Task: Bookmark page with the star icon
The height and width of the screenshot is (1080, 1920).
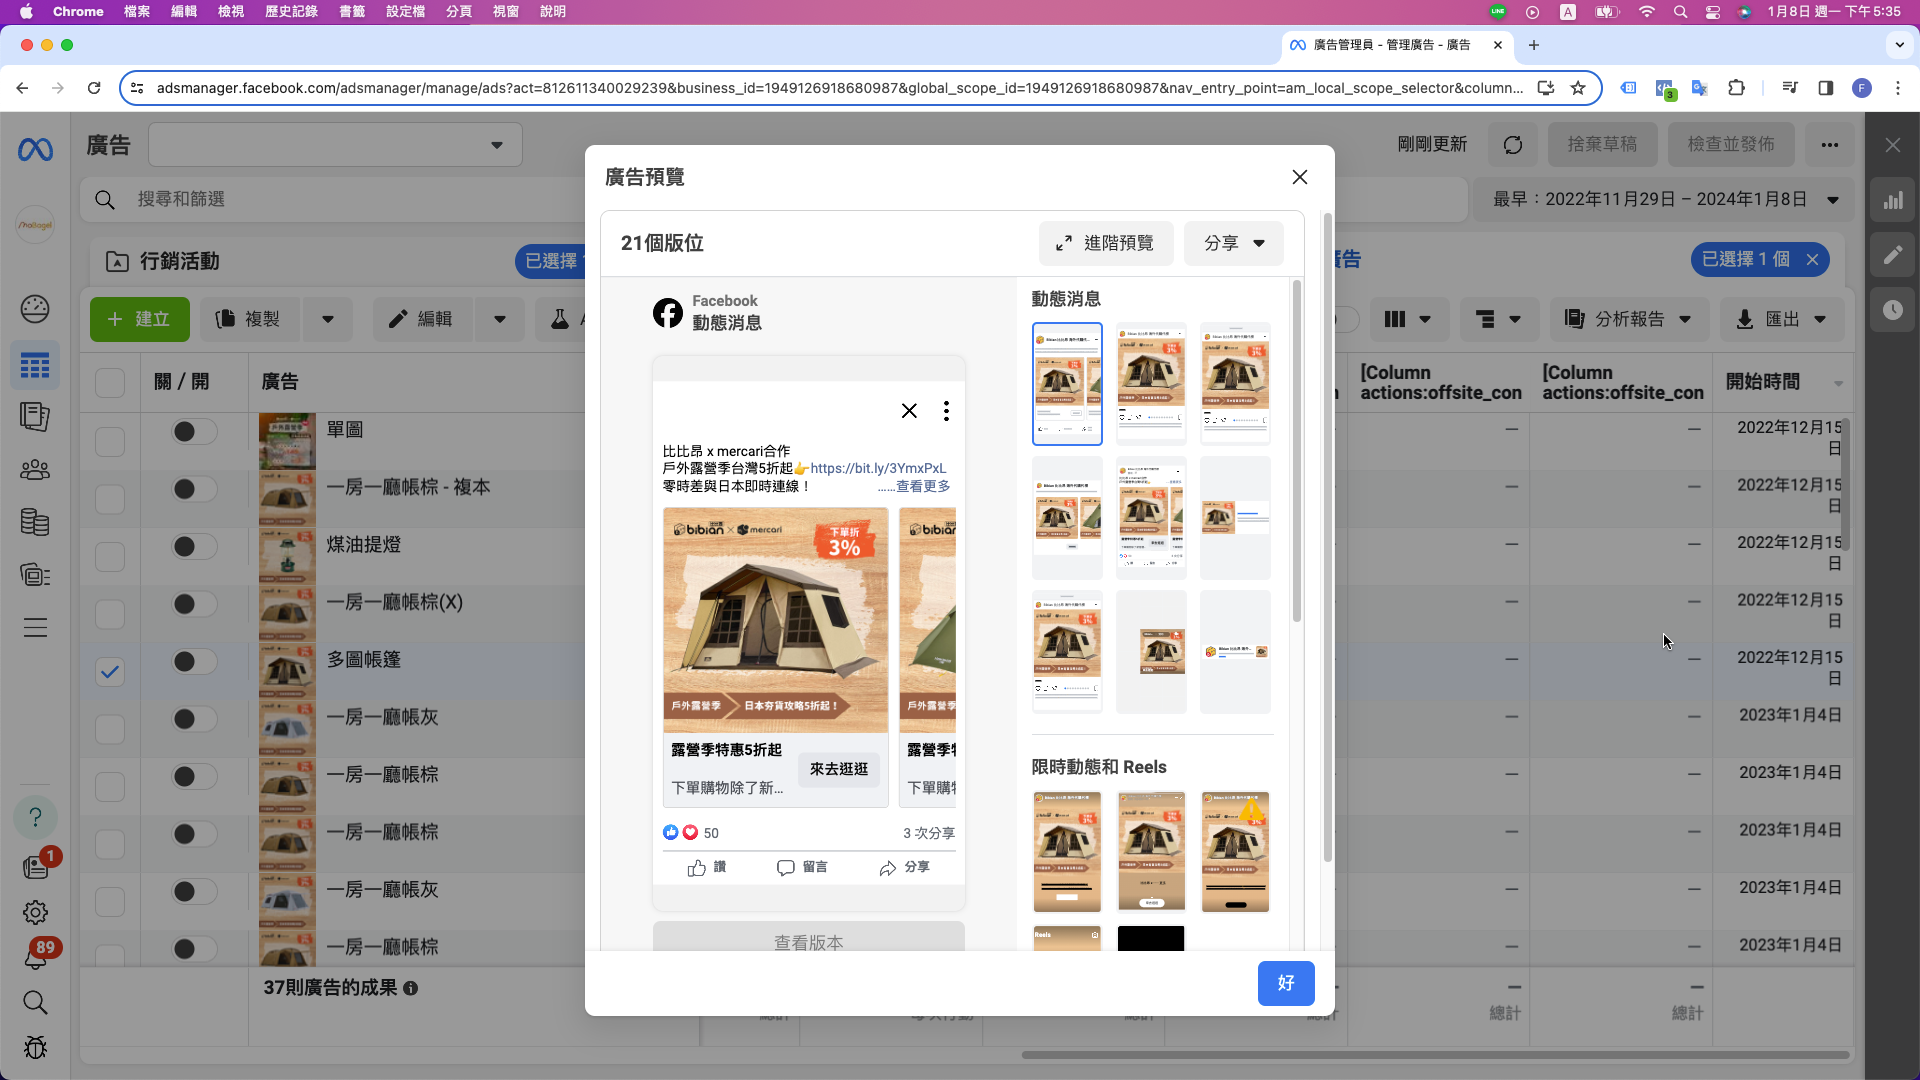Action: [1578, 88]
